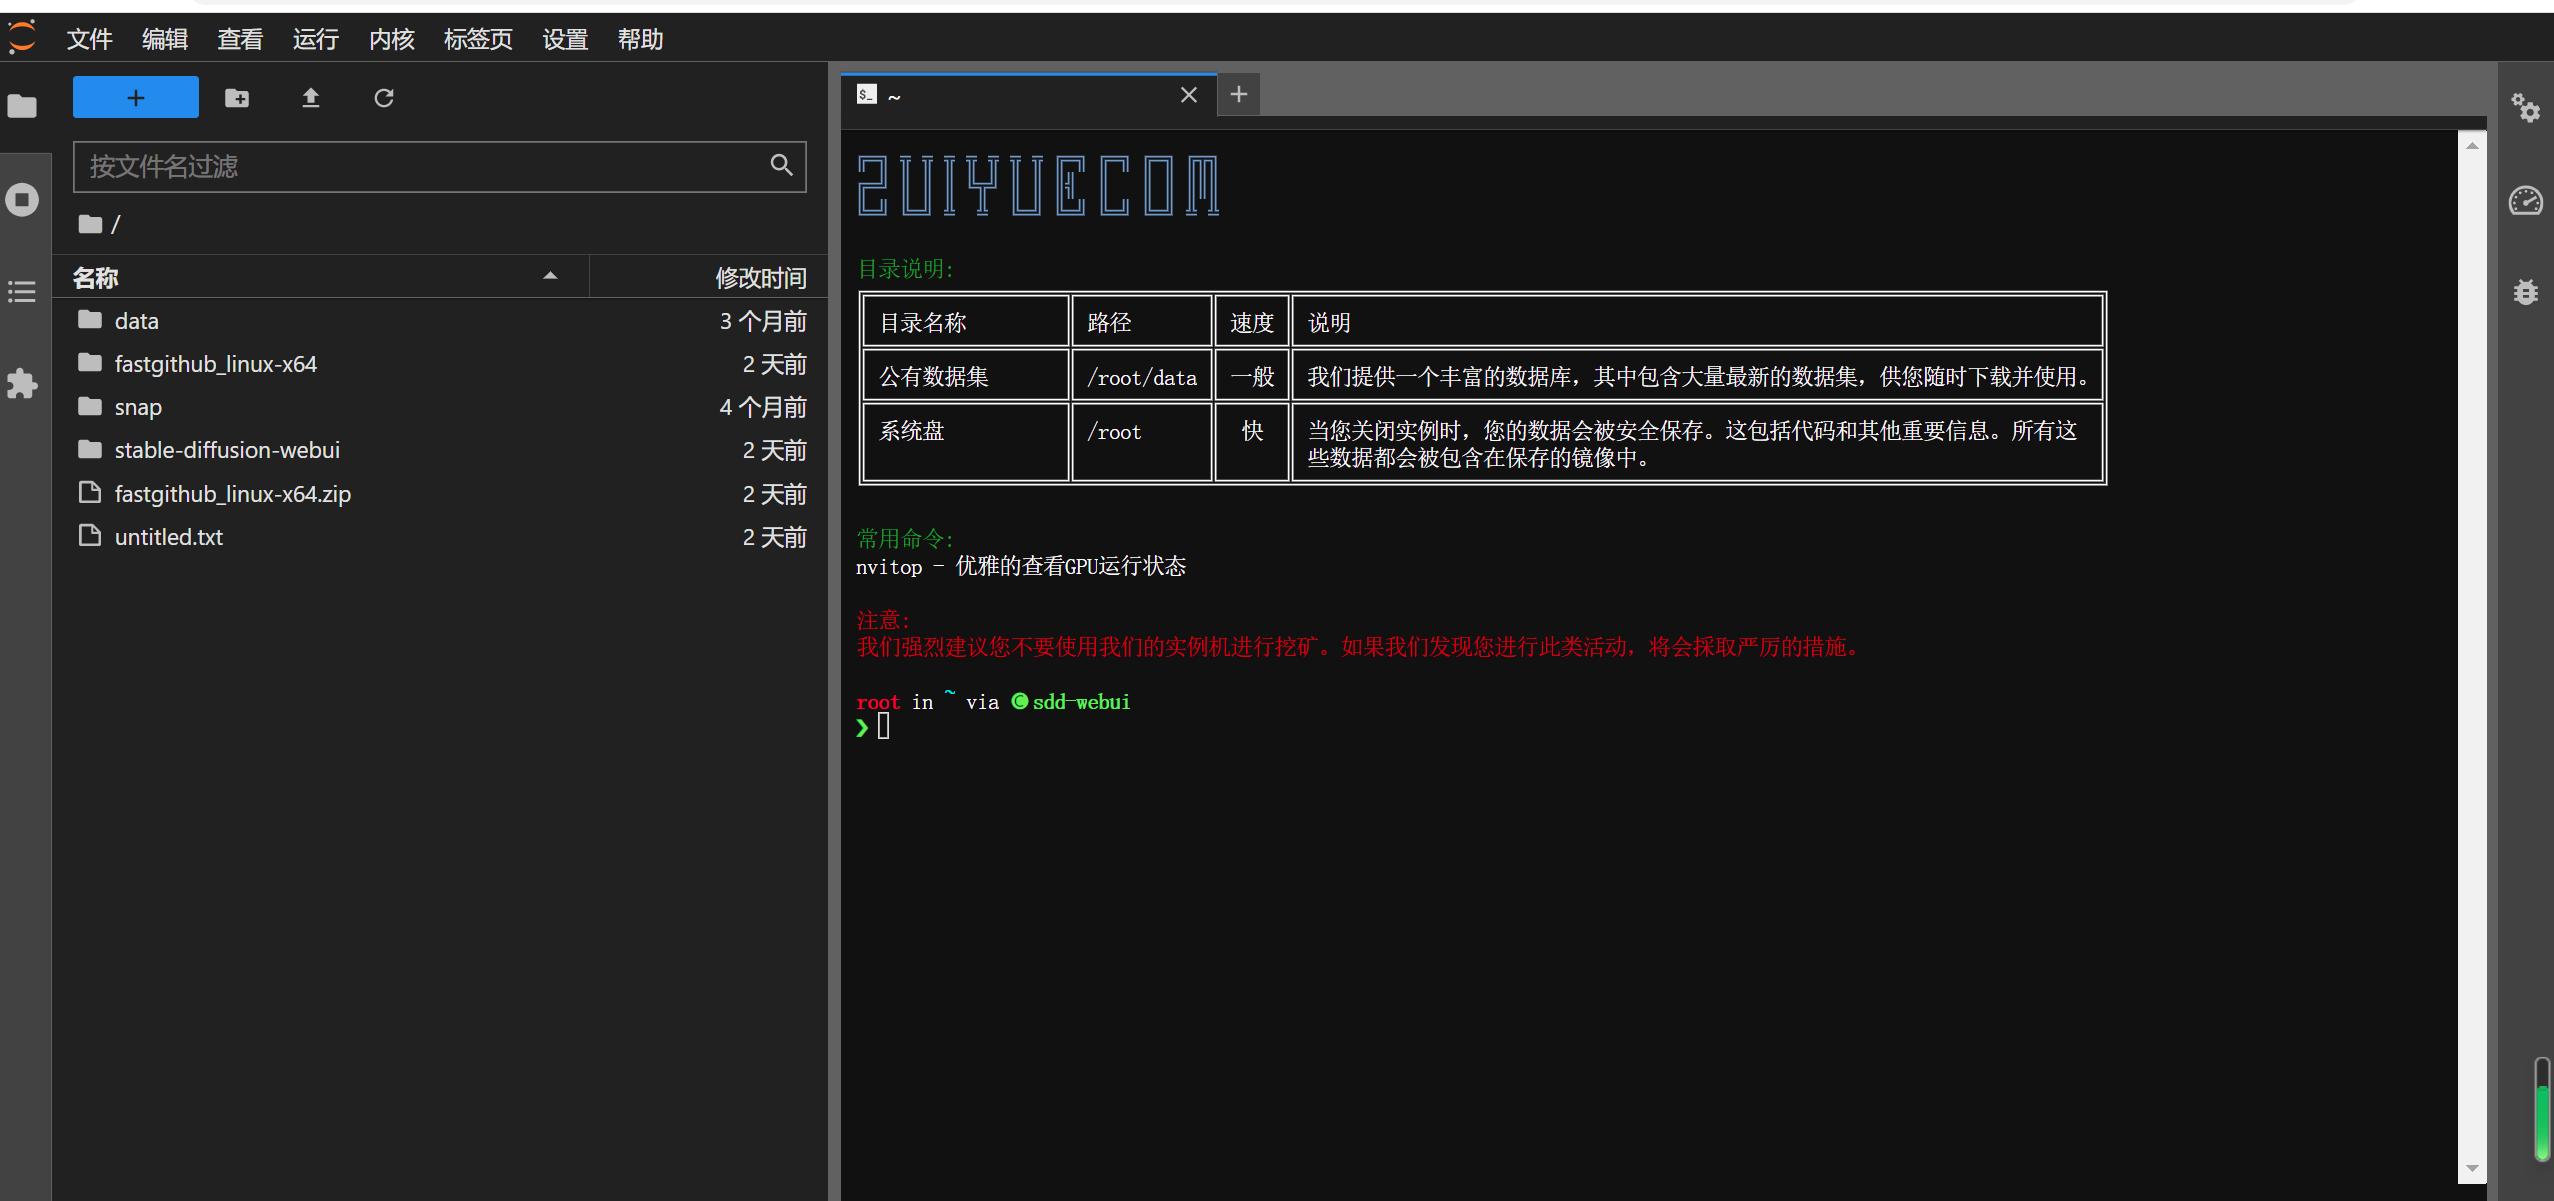The height and width of the screenshot is (1201, 2554).
Task: Refresh the file list
Action: 384,97
